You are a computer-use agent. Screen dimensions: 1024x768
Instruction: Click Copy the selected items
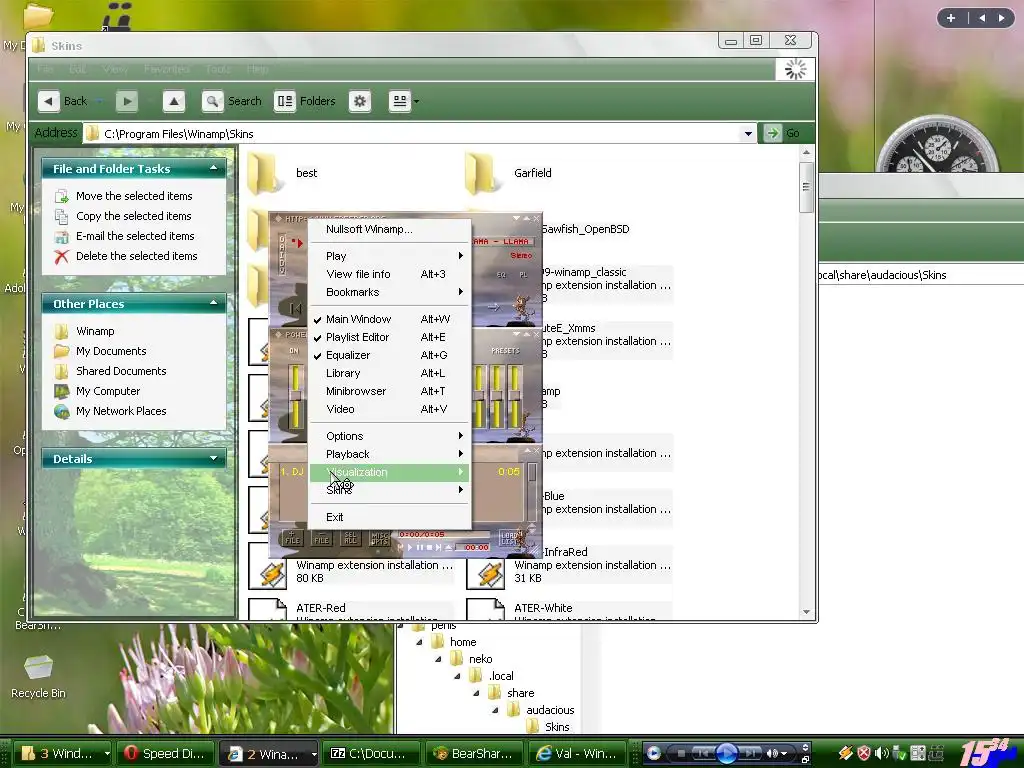(133, 216)
